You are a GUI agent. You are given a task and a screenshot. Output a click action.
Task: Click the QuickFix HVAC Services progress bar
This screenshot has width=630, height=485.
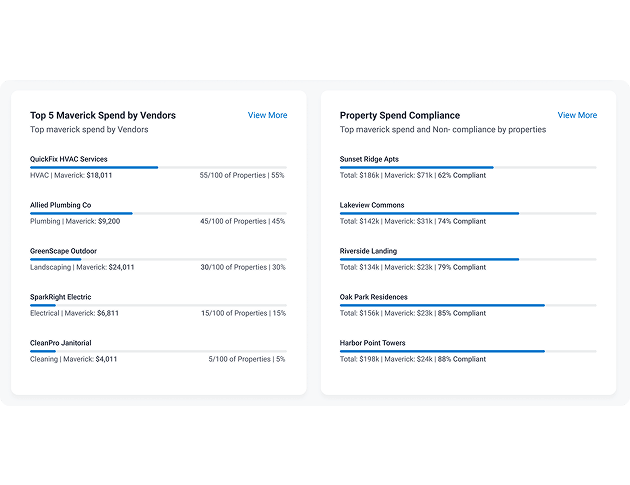(x=158, y=168)
